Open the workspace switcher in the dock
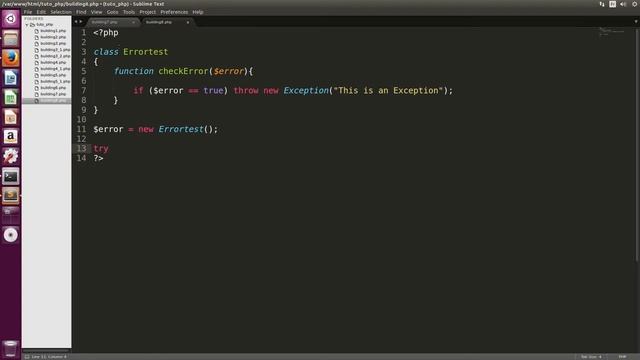This screenshot has height=360, width=640. click(11, 215)
